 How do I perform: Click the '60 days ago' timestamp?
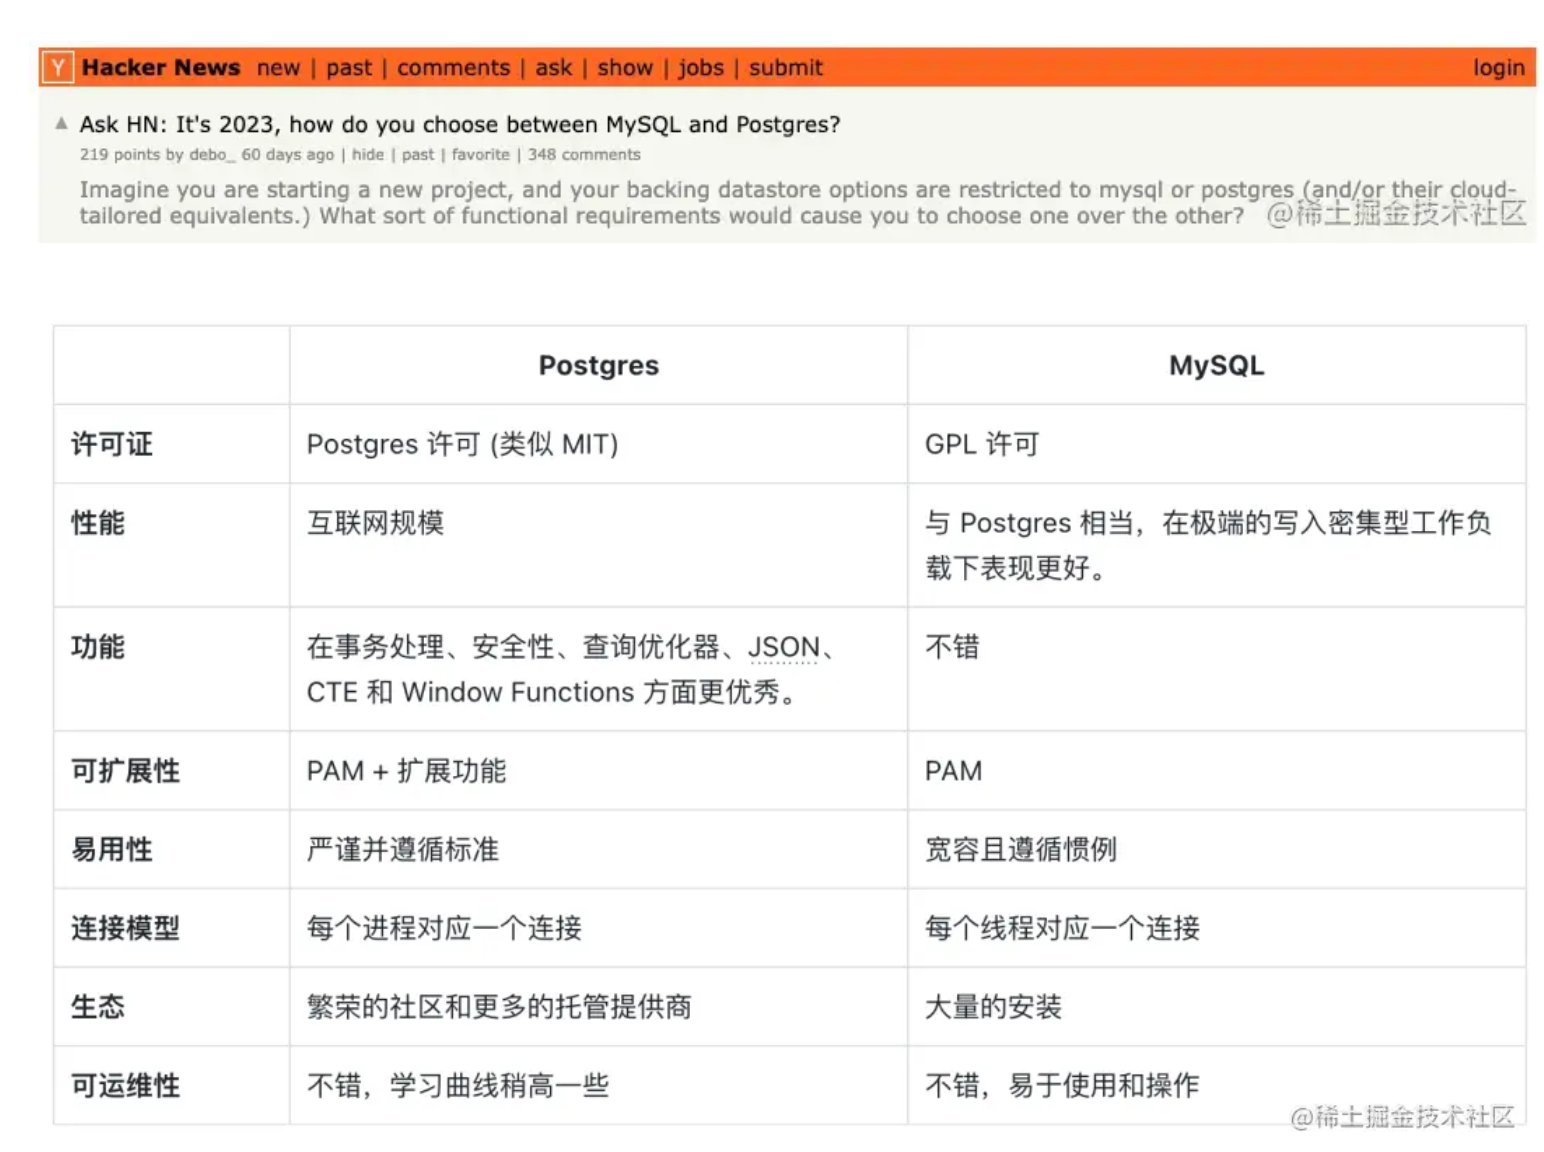tap(288, 154)
